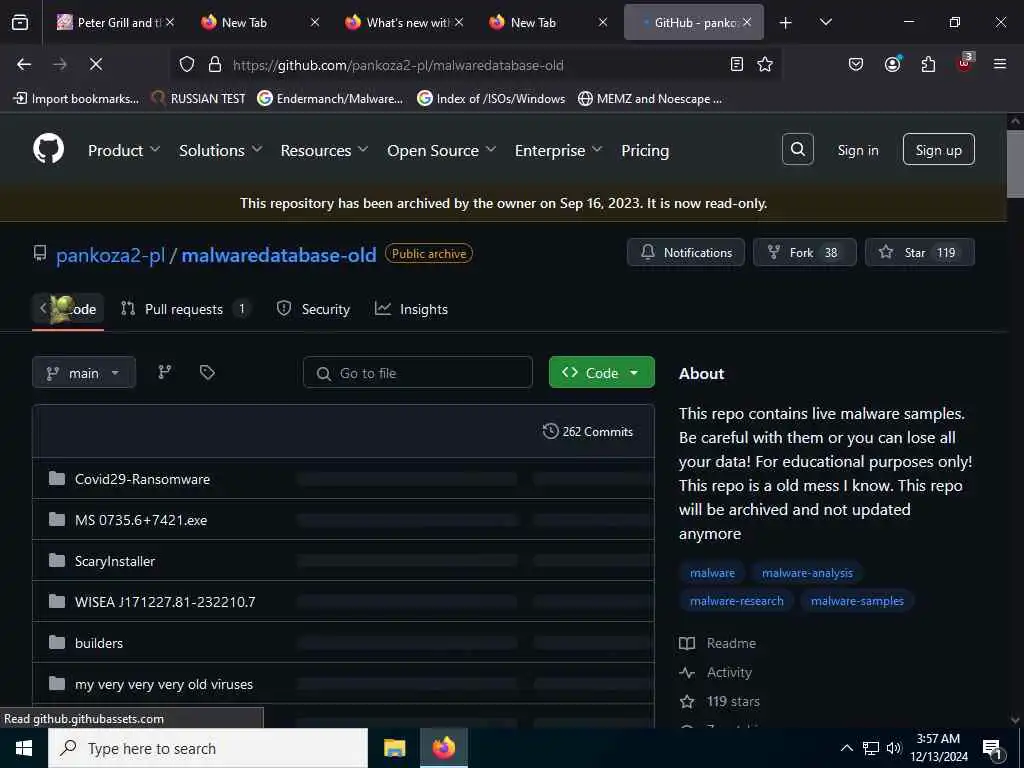This screenshot has height=768, width=1024.
Task: Close the GitHub - pankoza browser tab
Action: [747, 23]
